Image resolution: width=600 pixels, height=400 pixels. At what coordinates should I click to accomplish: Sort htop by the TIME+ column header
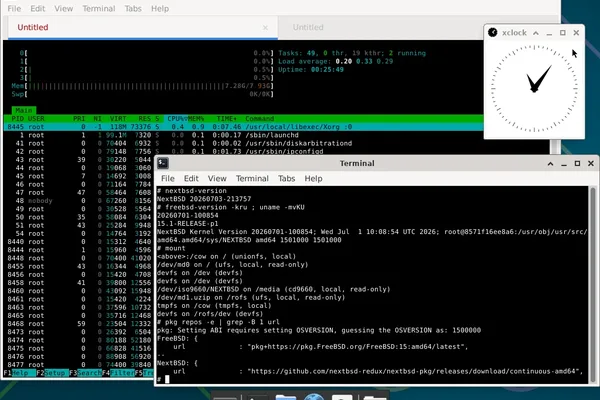tap(227, 119)
